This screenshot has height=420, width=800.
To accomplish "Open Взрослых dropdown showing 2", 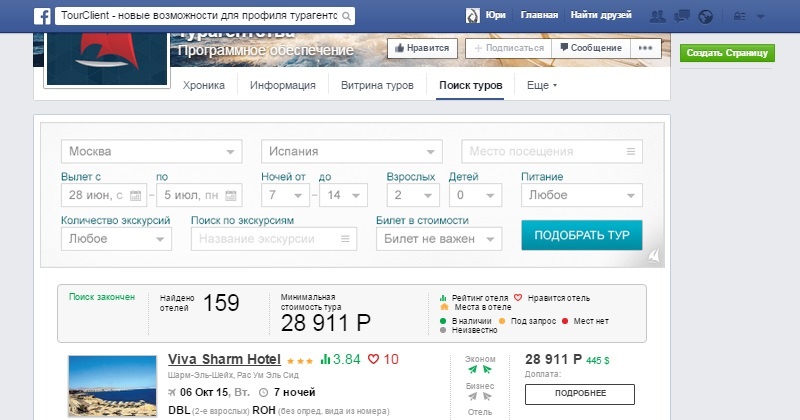I will tap(413, 195).
